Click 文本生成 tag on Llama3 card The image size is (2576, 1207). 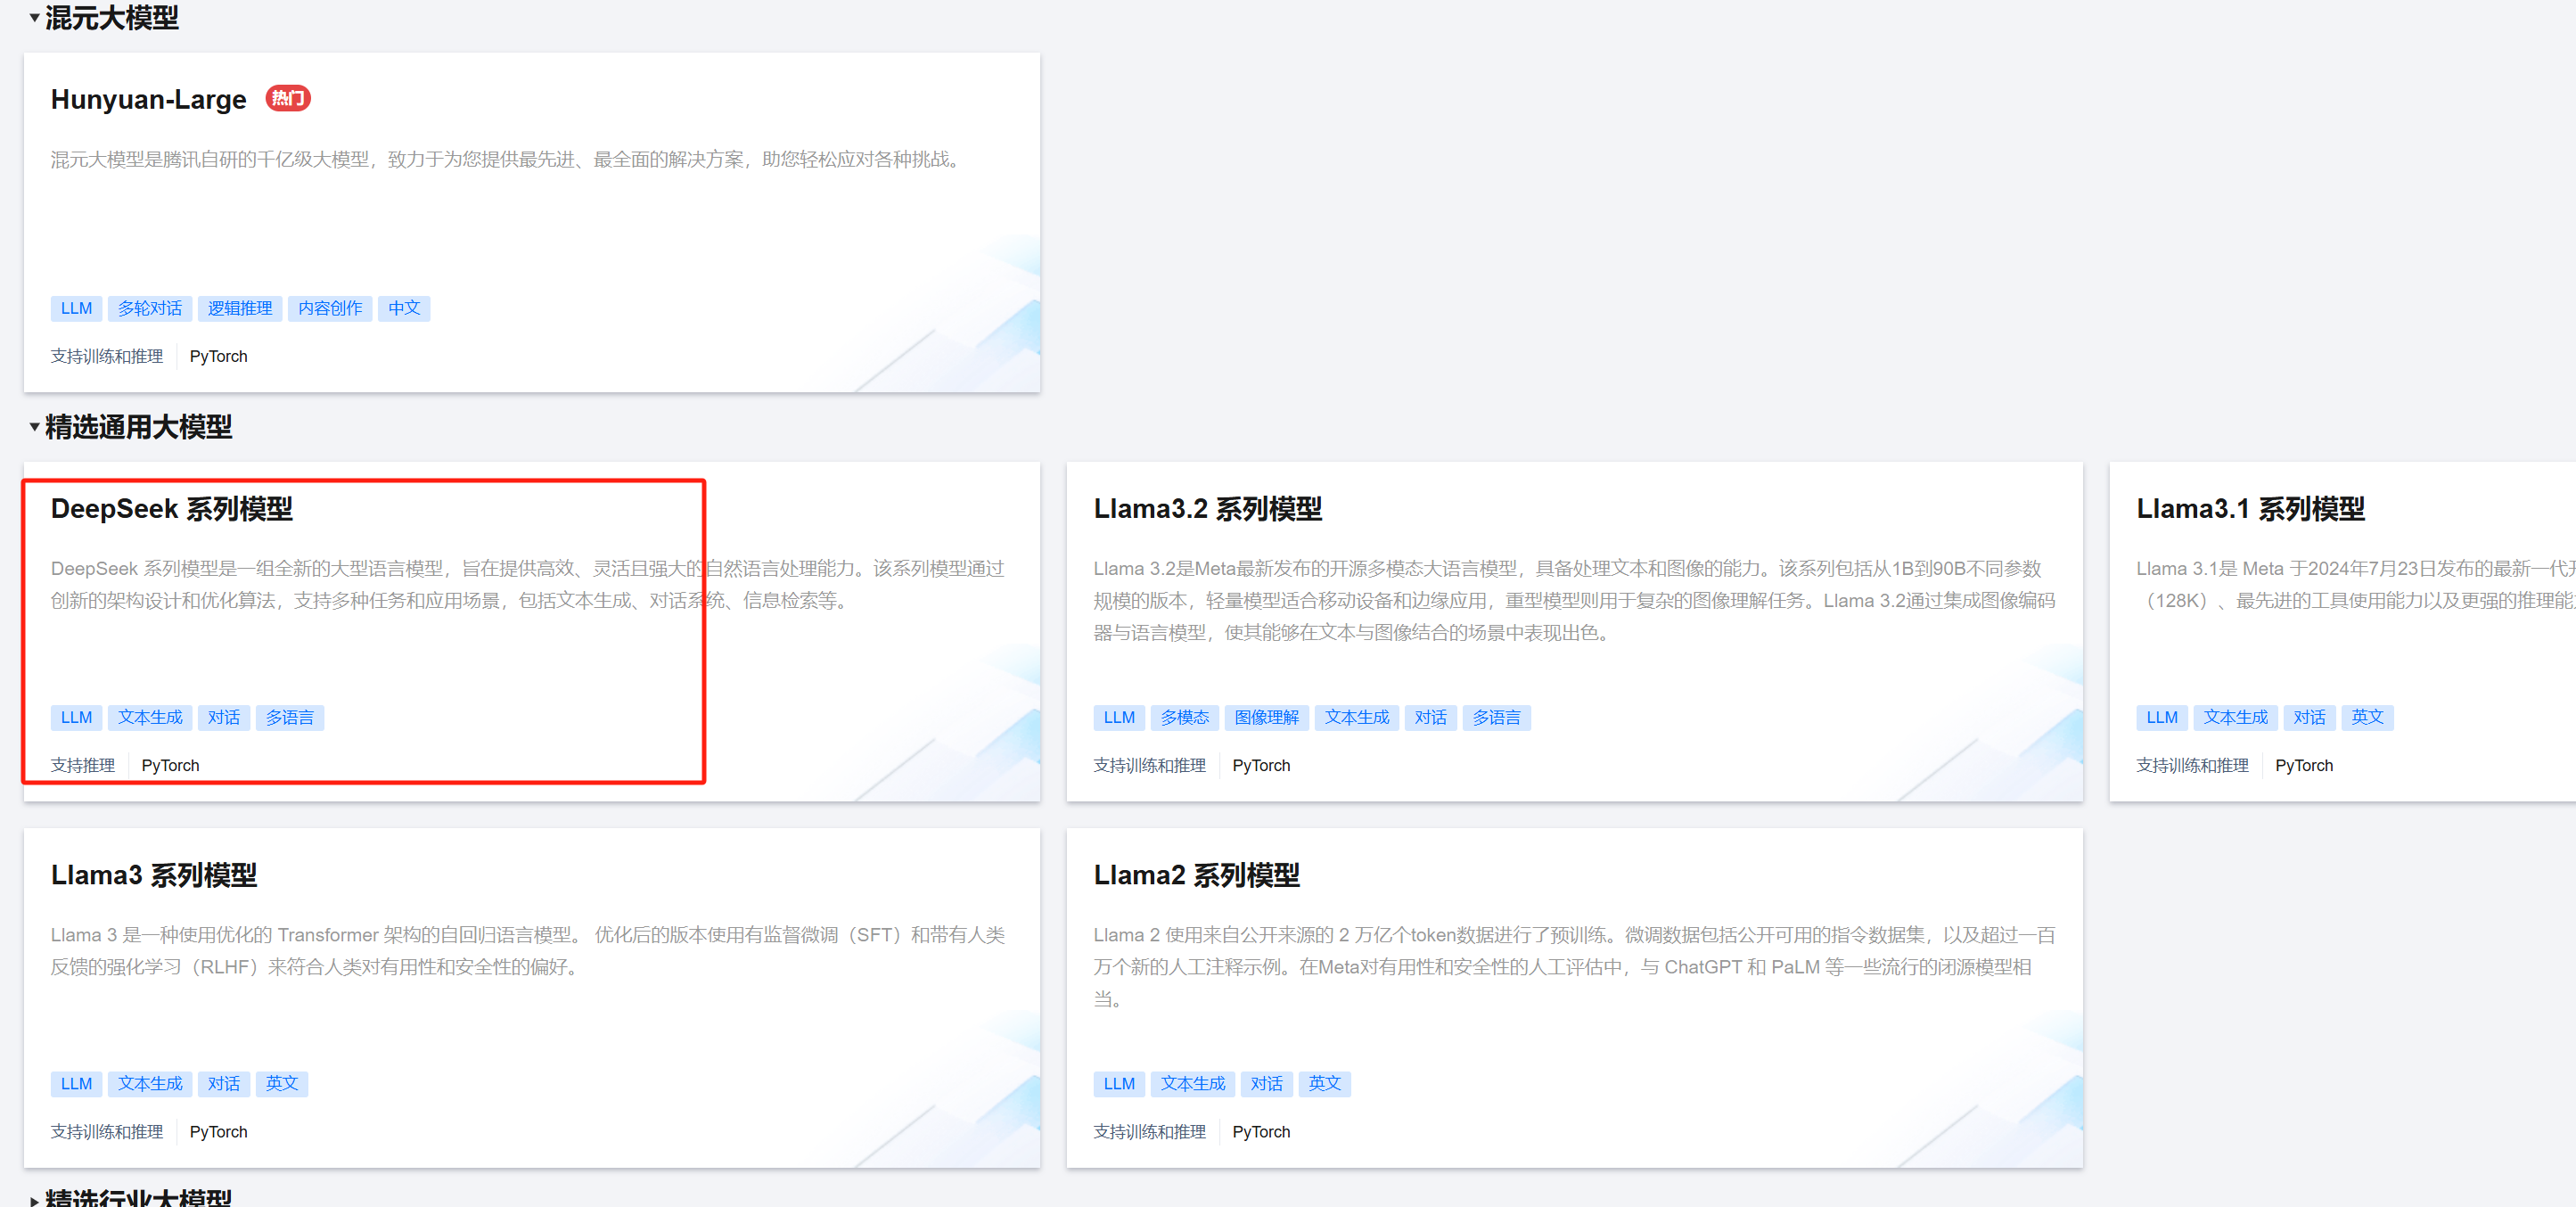(x=150, y=1083)
